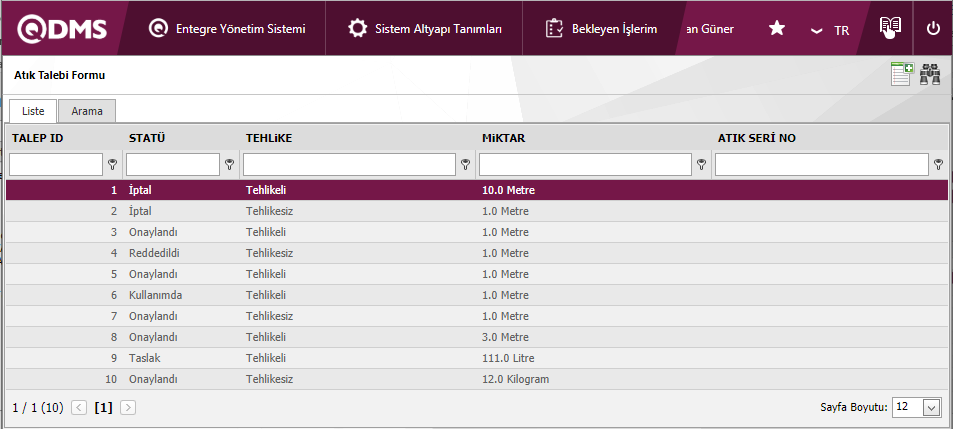Select the Taslak row
Screen dimensions: 953x429
pos(477,358)
